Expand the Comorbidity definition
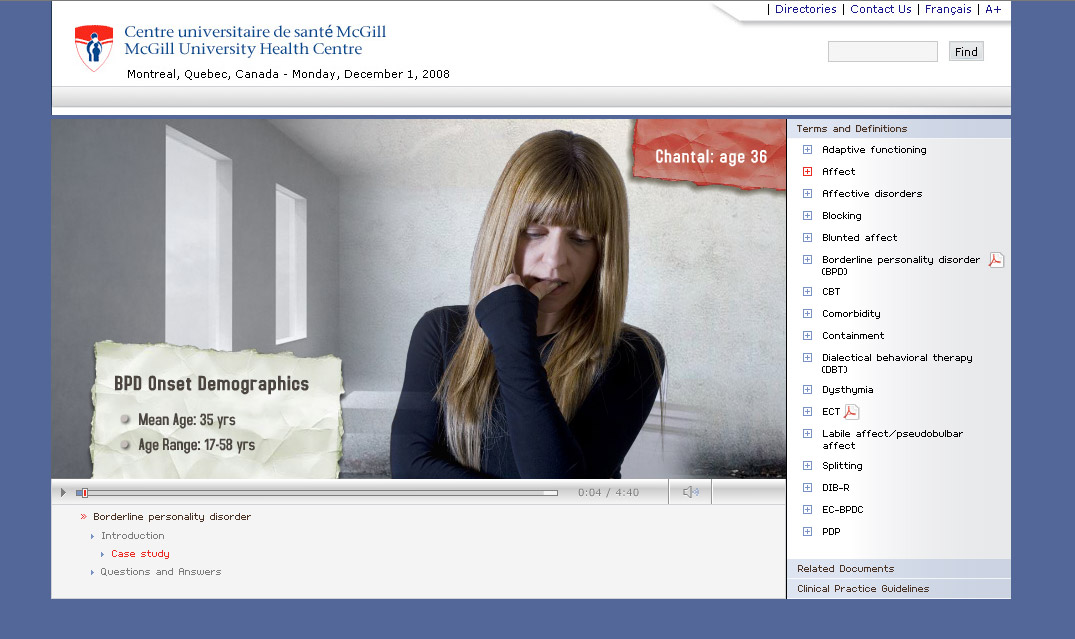This screenshot has height=639, width=1075. pos(808,313)
